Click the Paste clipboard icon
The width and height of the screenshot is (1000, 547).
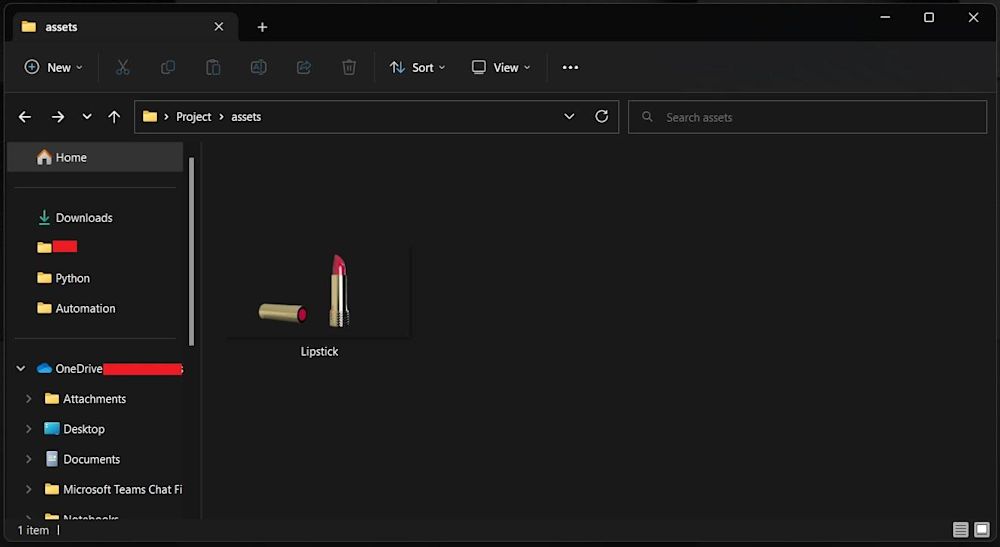coord(213,67)
